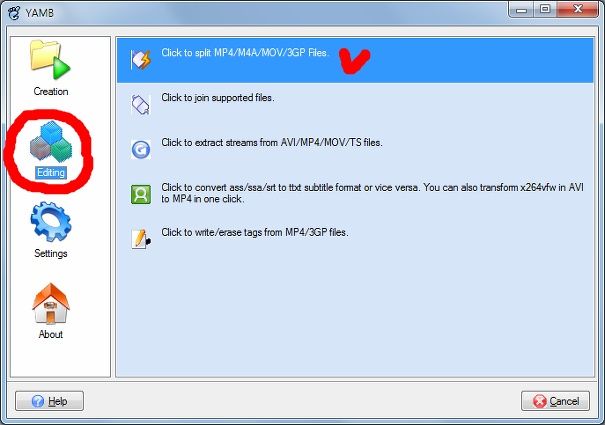Choose 'Click to extract streams from AVI/MP4/MOV/TS files'

coord(272,142)
